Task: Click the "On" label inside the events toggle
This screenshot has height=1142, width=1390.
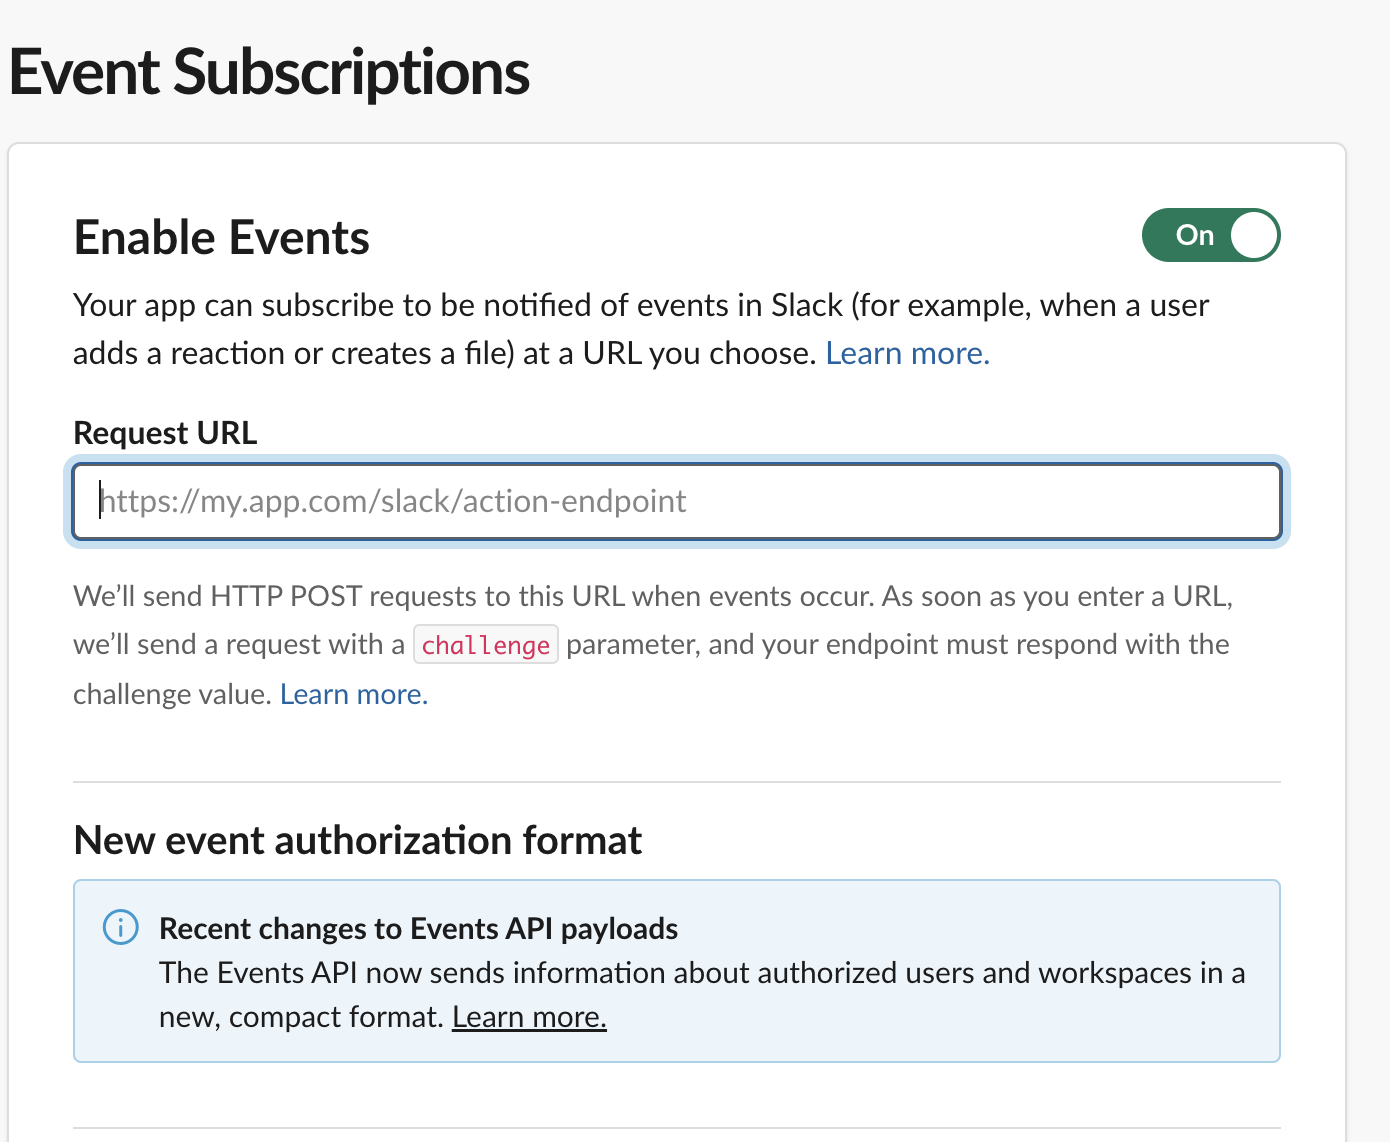Action: point(1194,235)
